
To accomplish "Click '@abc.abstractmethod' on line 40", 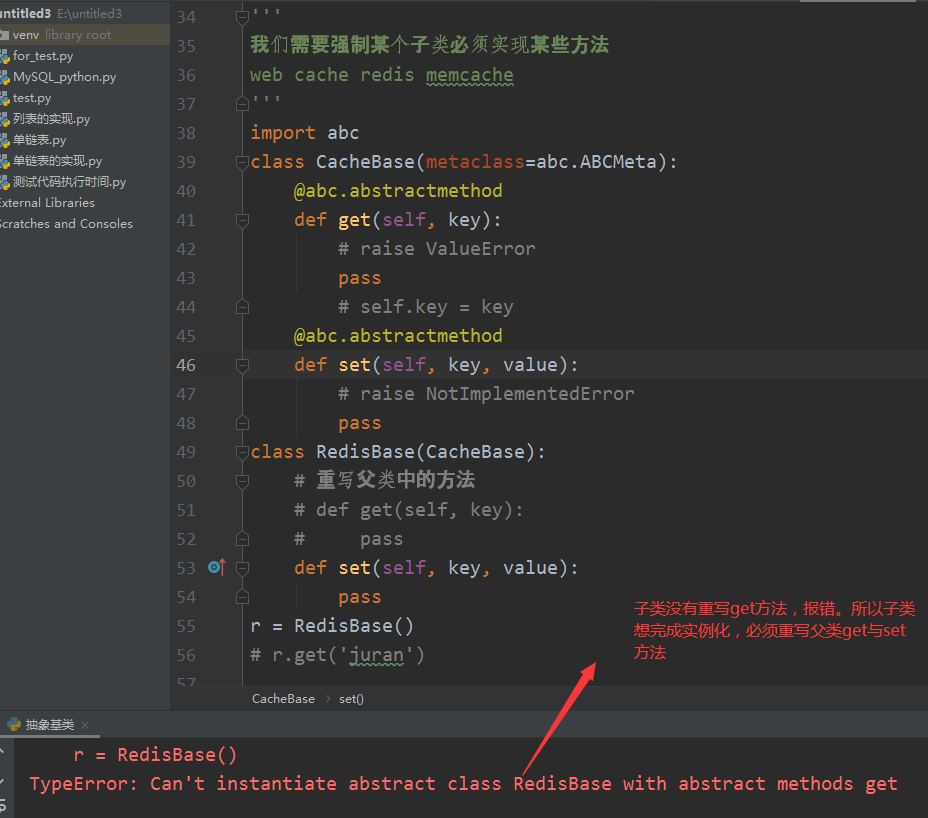I will [398, 191].
